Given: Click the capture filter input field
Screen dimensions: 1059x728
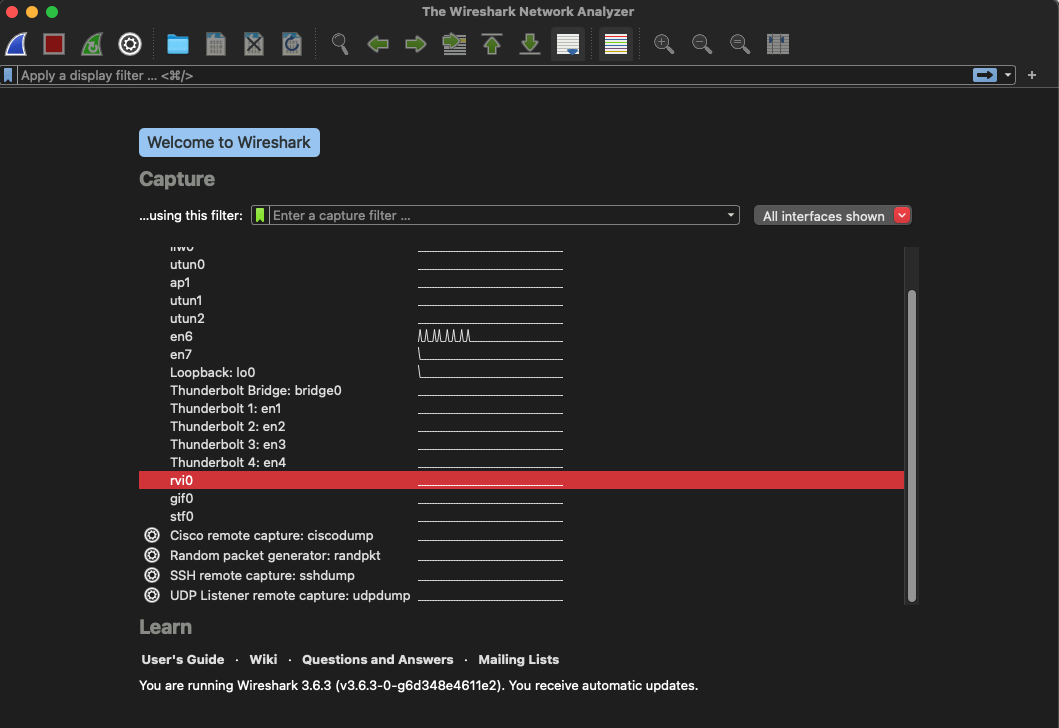Looking at the screenshot, I should (x=496, y=215).
